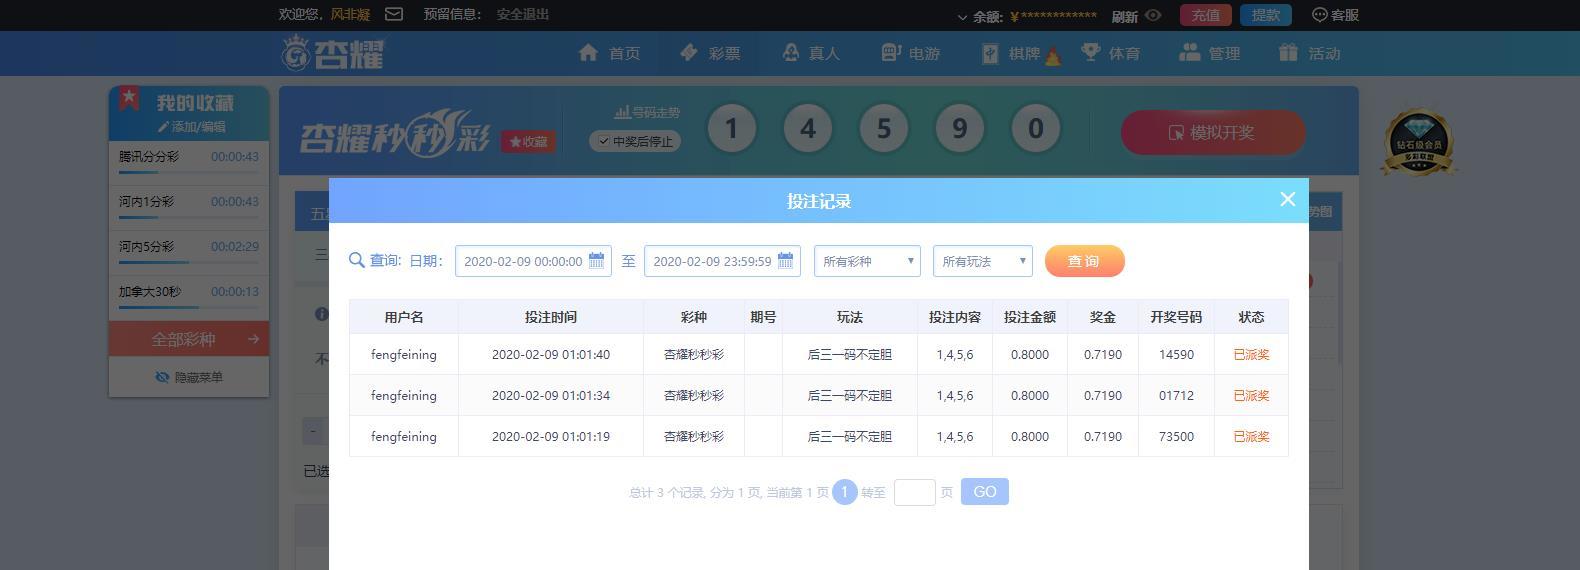Toggle balance visibility eye icon
Image resolution: width=1580 pixels, height=570 pixels.
[x=1153, y=15]
